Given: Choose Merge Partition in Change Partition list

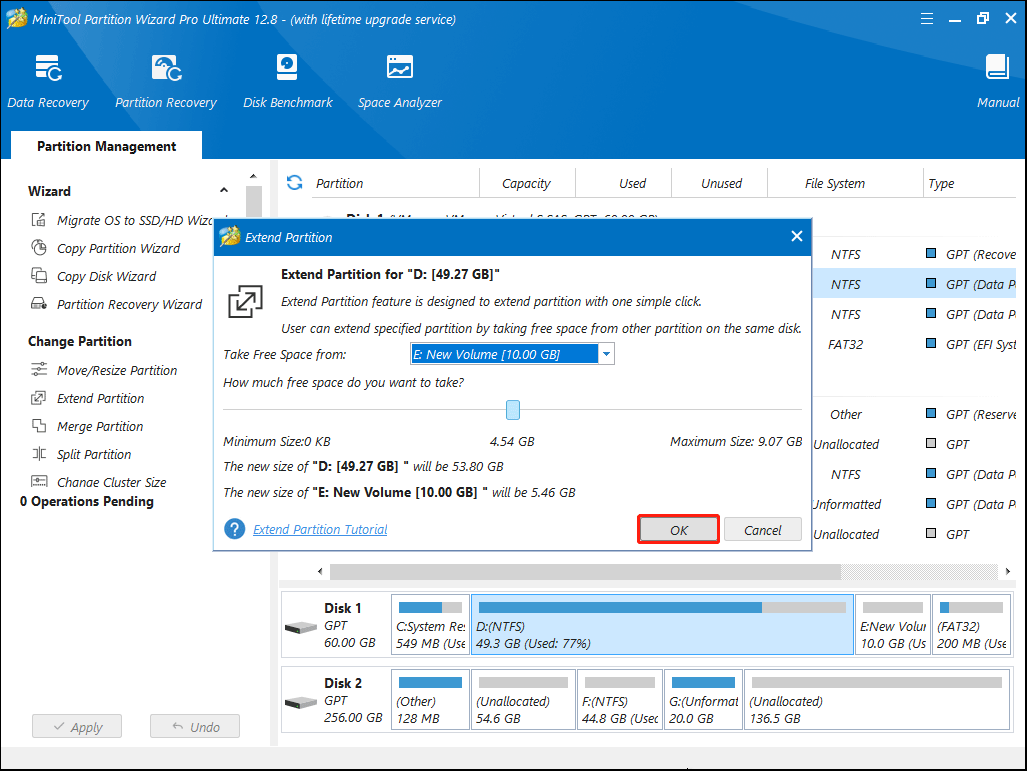Looking at the screenshot, I should pyautogui.click(x=100, y=426).
